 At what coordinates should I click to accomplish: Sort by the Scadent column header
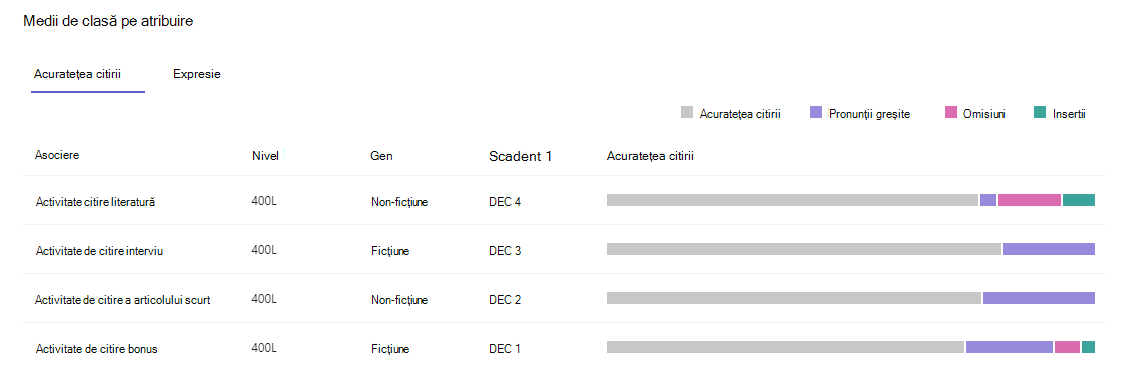(520, 156)
